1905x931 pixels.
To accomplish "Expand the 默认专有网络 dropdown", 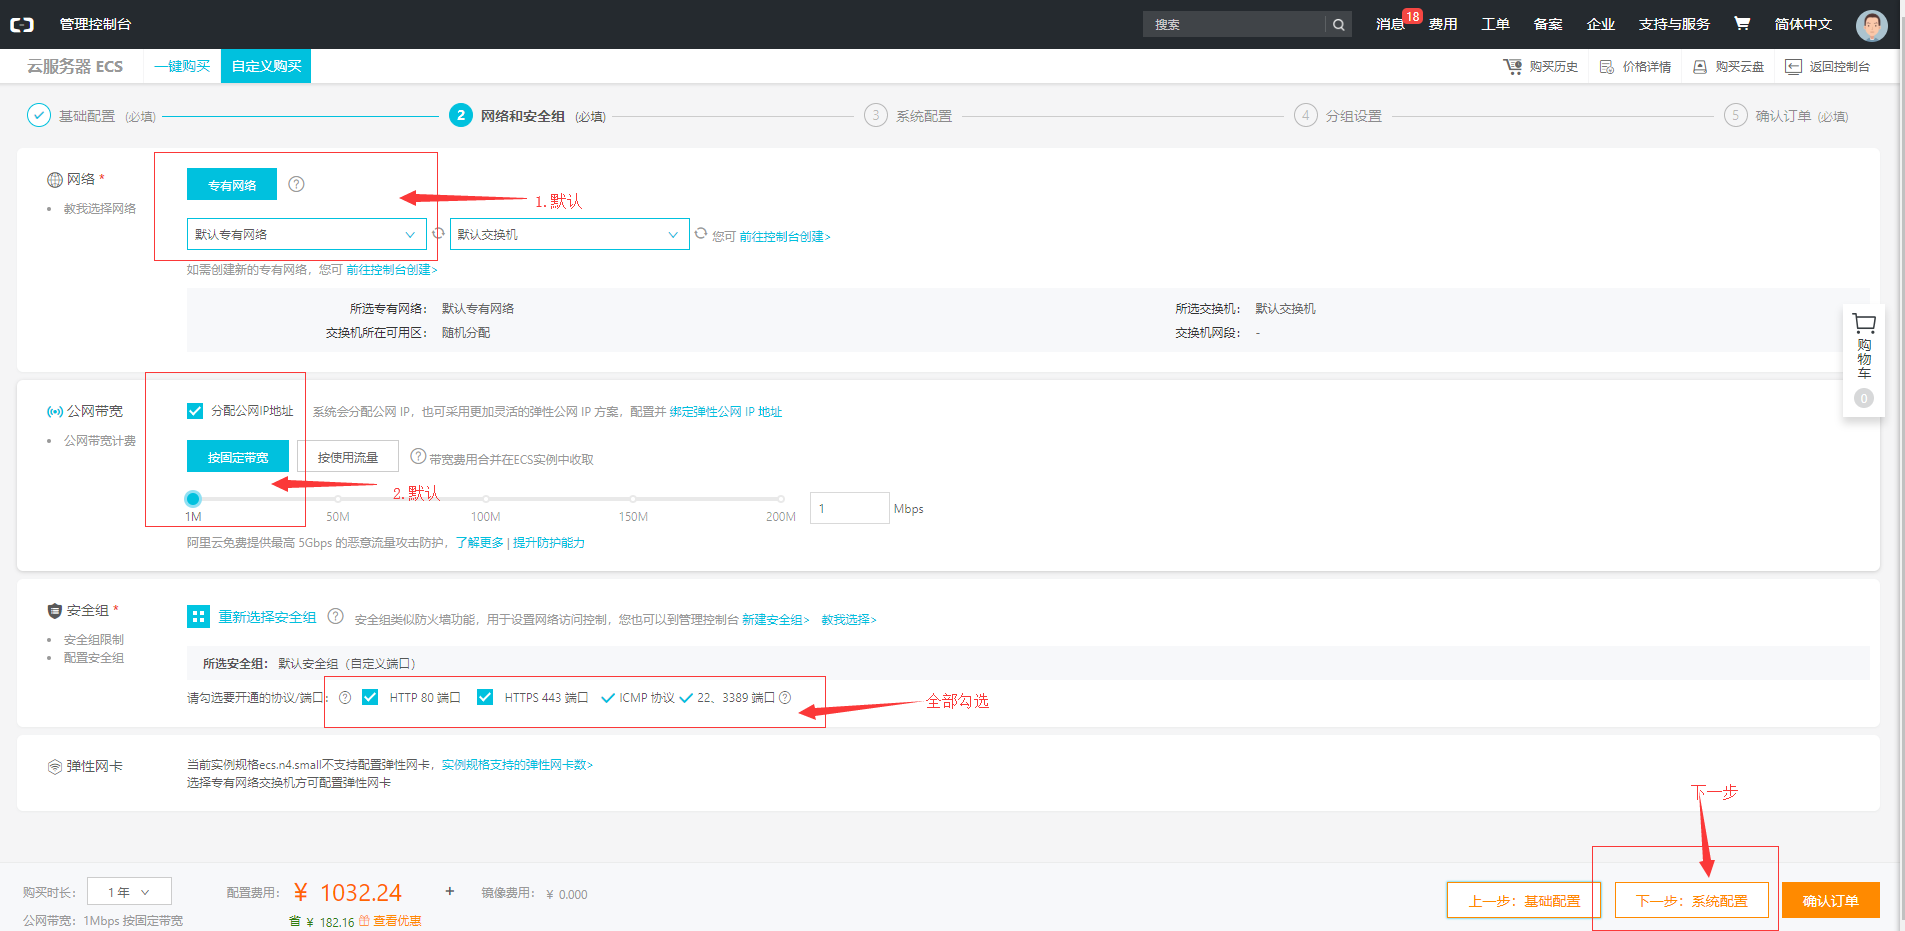I will [307, 234].
